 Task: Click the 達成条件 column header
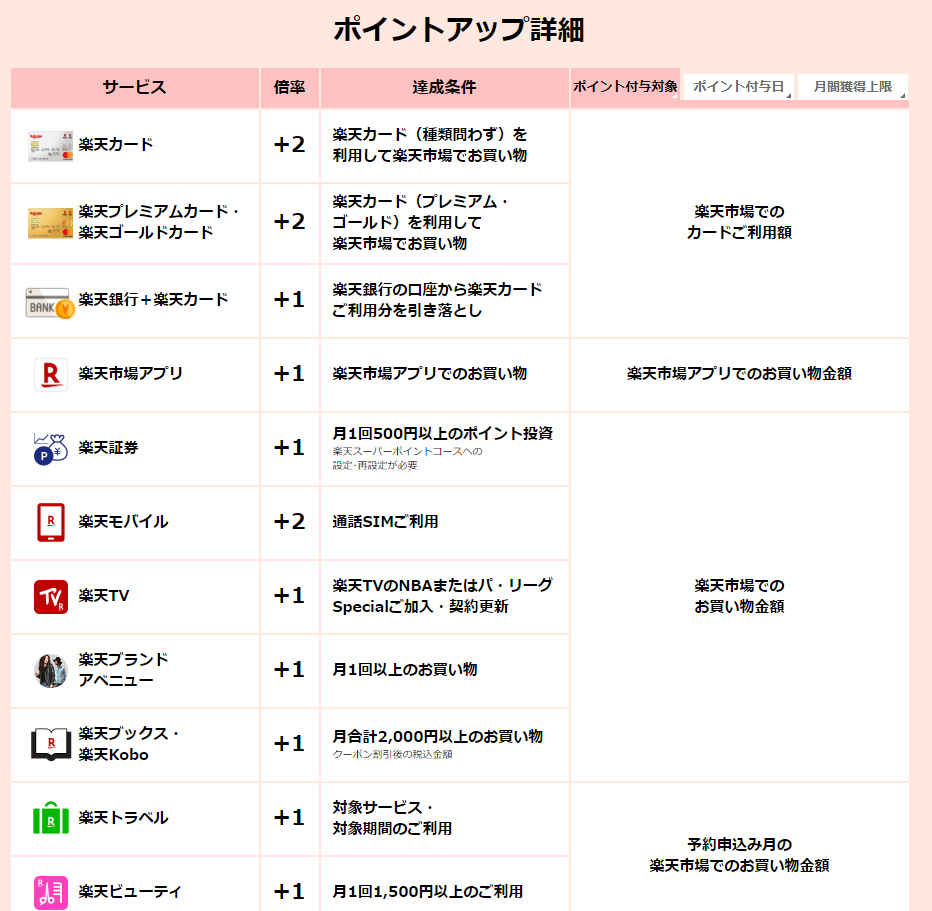(444, 88)
